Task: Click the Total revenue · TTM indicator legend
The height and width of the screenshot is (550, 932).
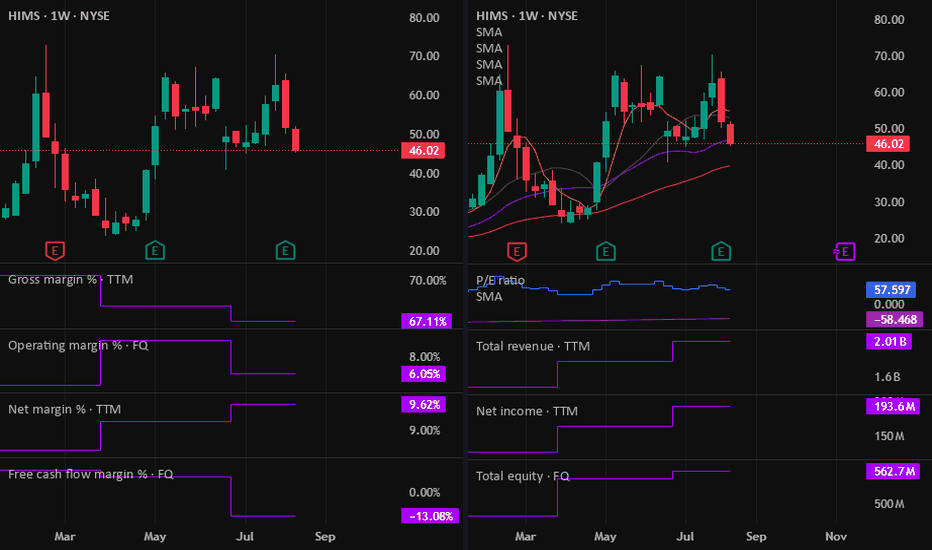Action: pyautogui.click(x=533, y=346)
